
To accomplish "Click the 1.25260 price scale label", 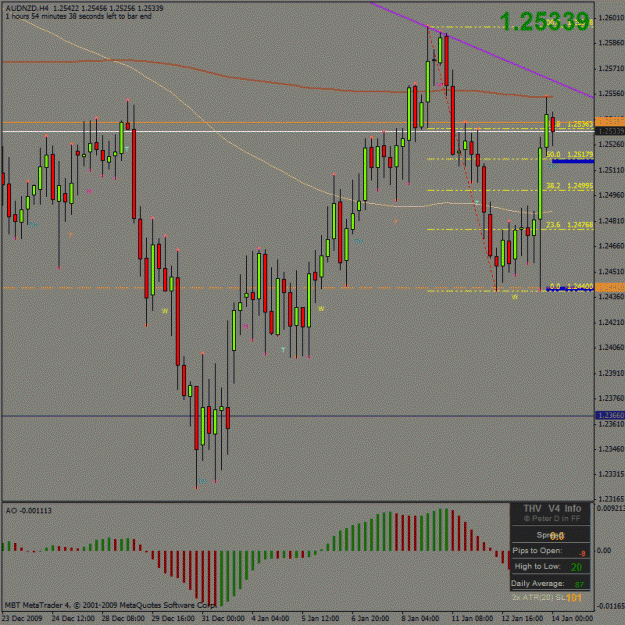I will pos(611,144).
